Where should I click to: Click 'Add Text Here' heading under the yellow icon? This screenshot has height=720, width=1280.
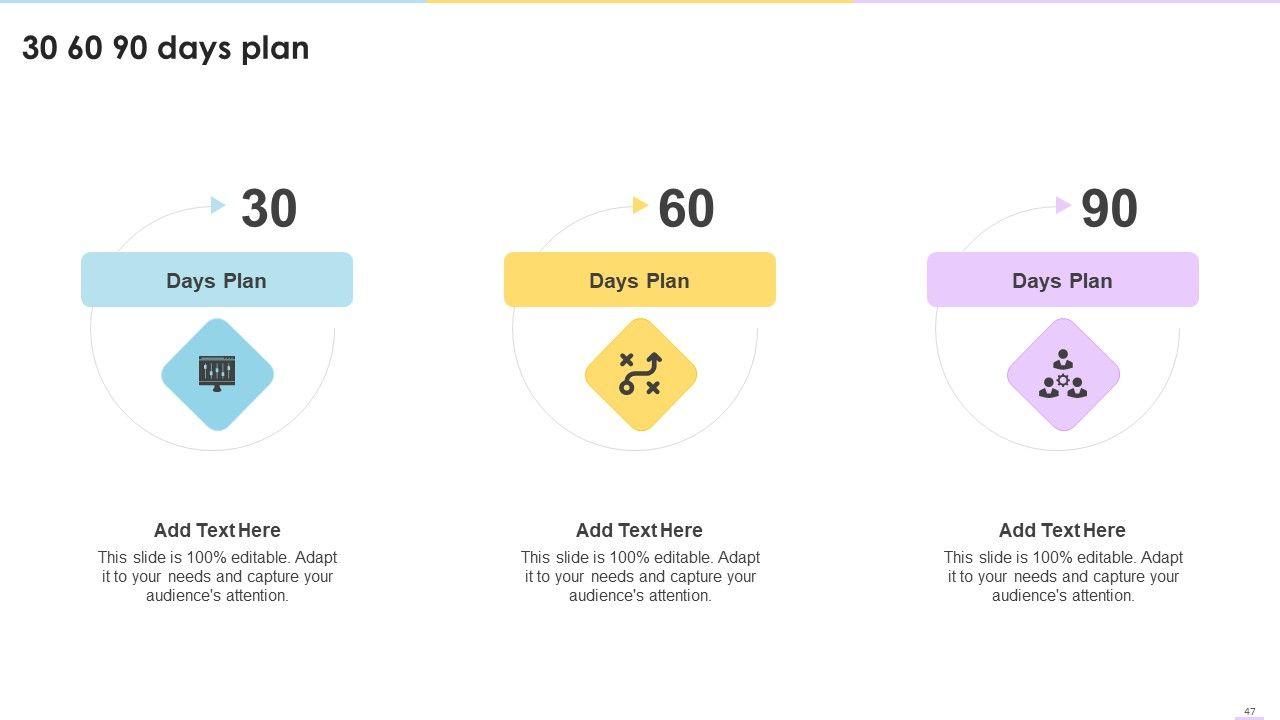(639, 530)
